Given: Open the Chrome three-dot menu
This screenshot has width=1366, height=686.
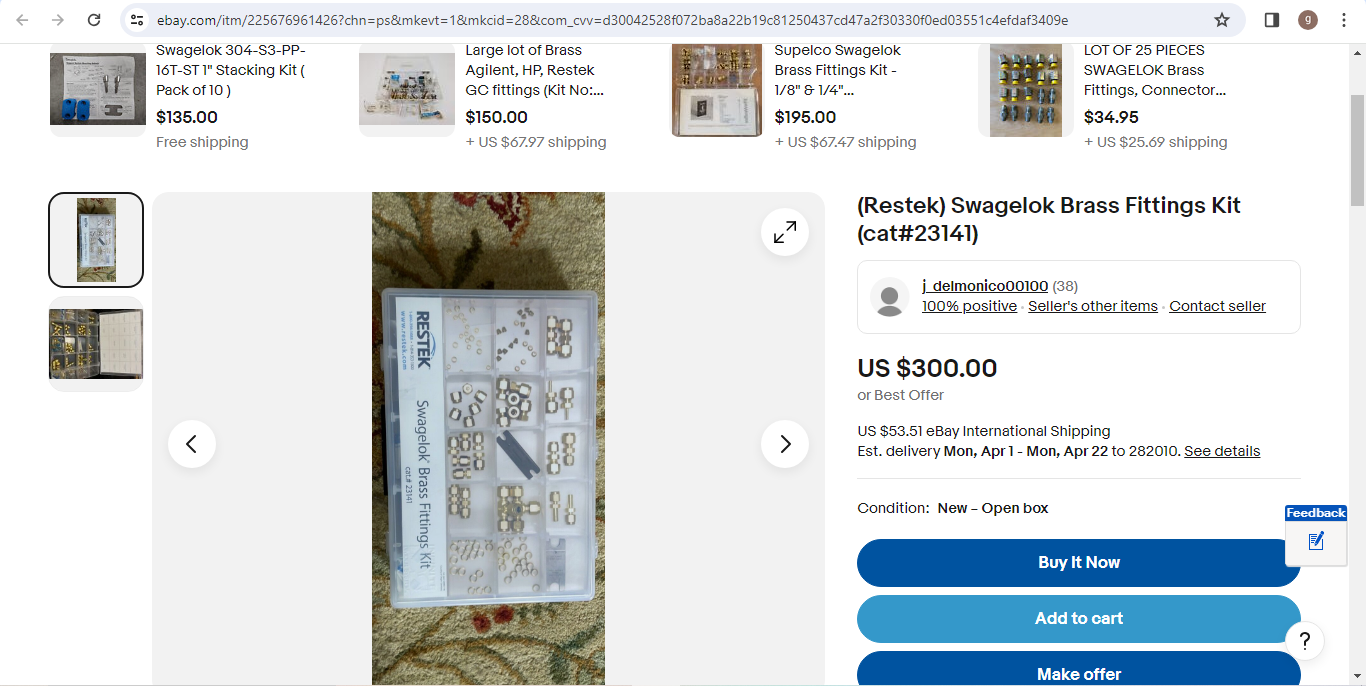Looking at the screenshot, I should [1344, 20].
